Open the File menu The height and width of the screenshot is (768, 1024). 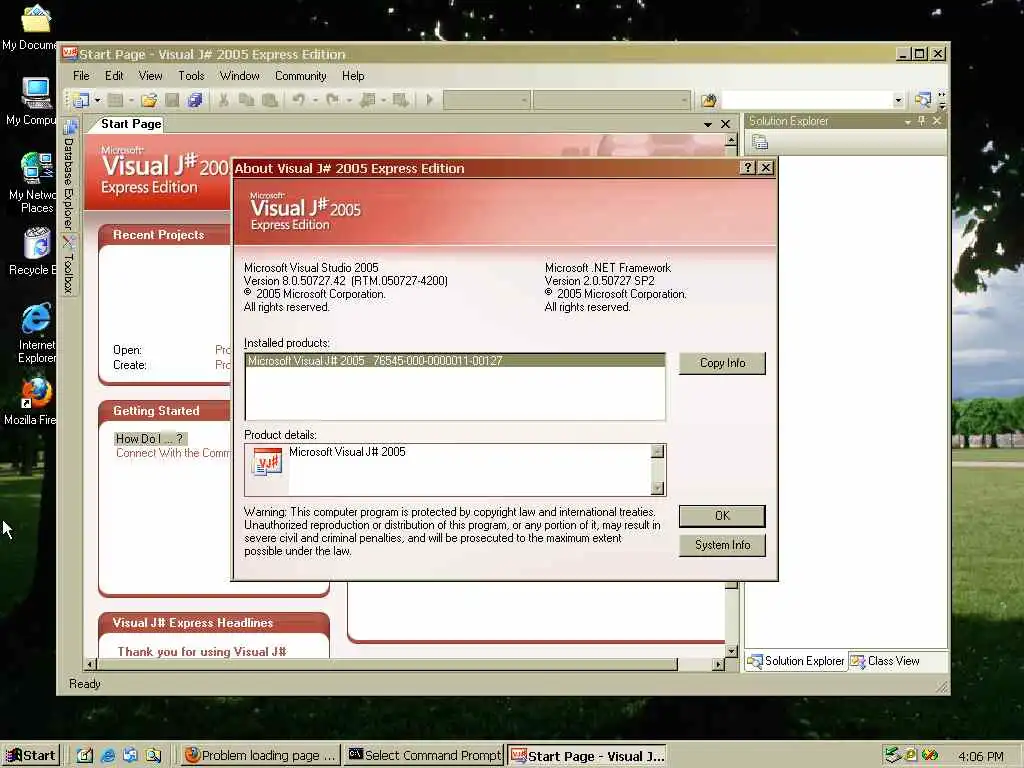coord(81,76)
